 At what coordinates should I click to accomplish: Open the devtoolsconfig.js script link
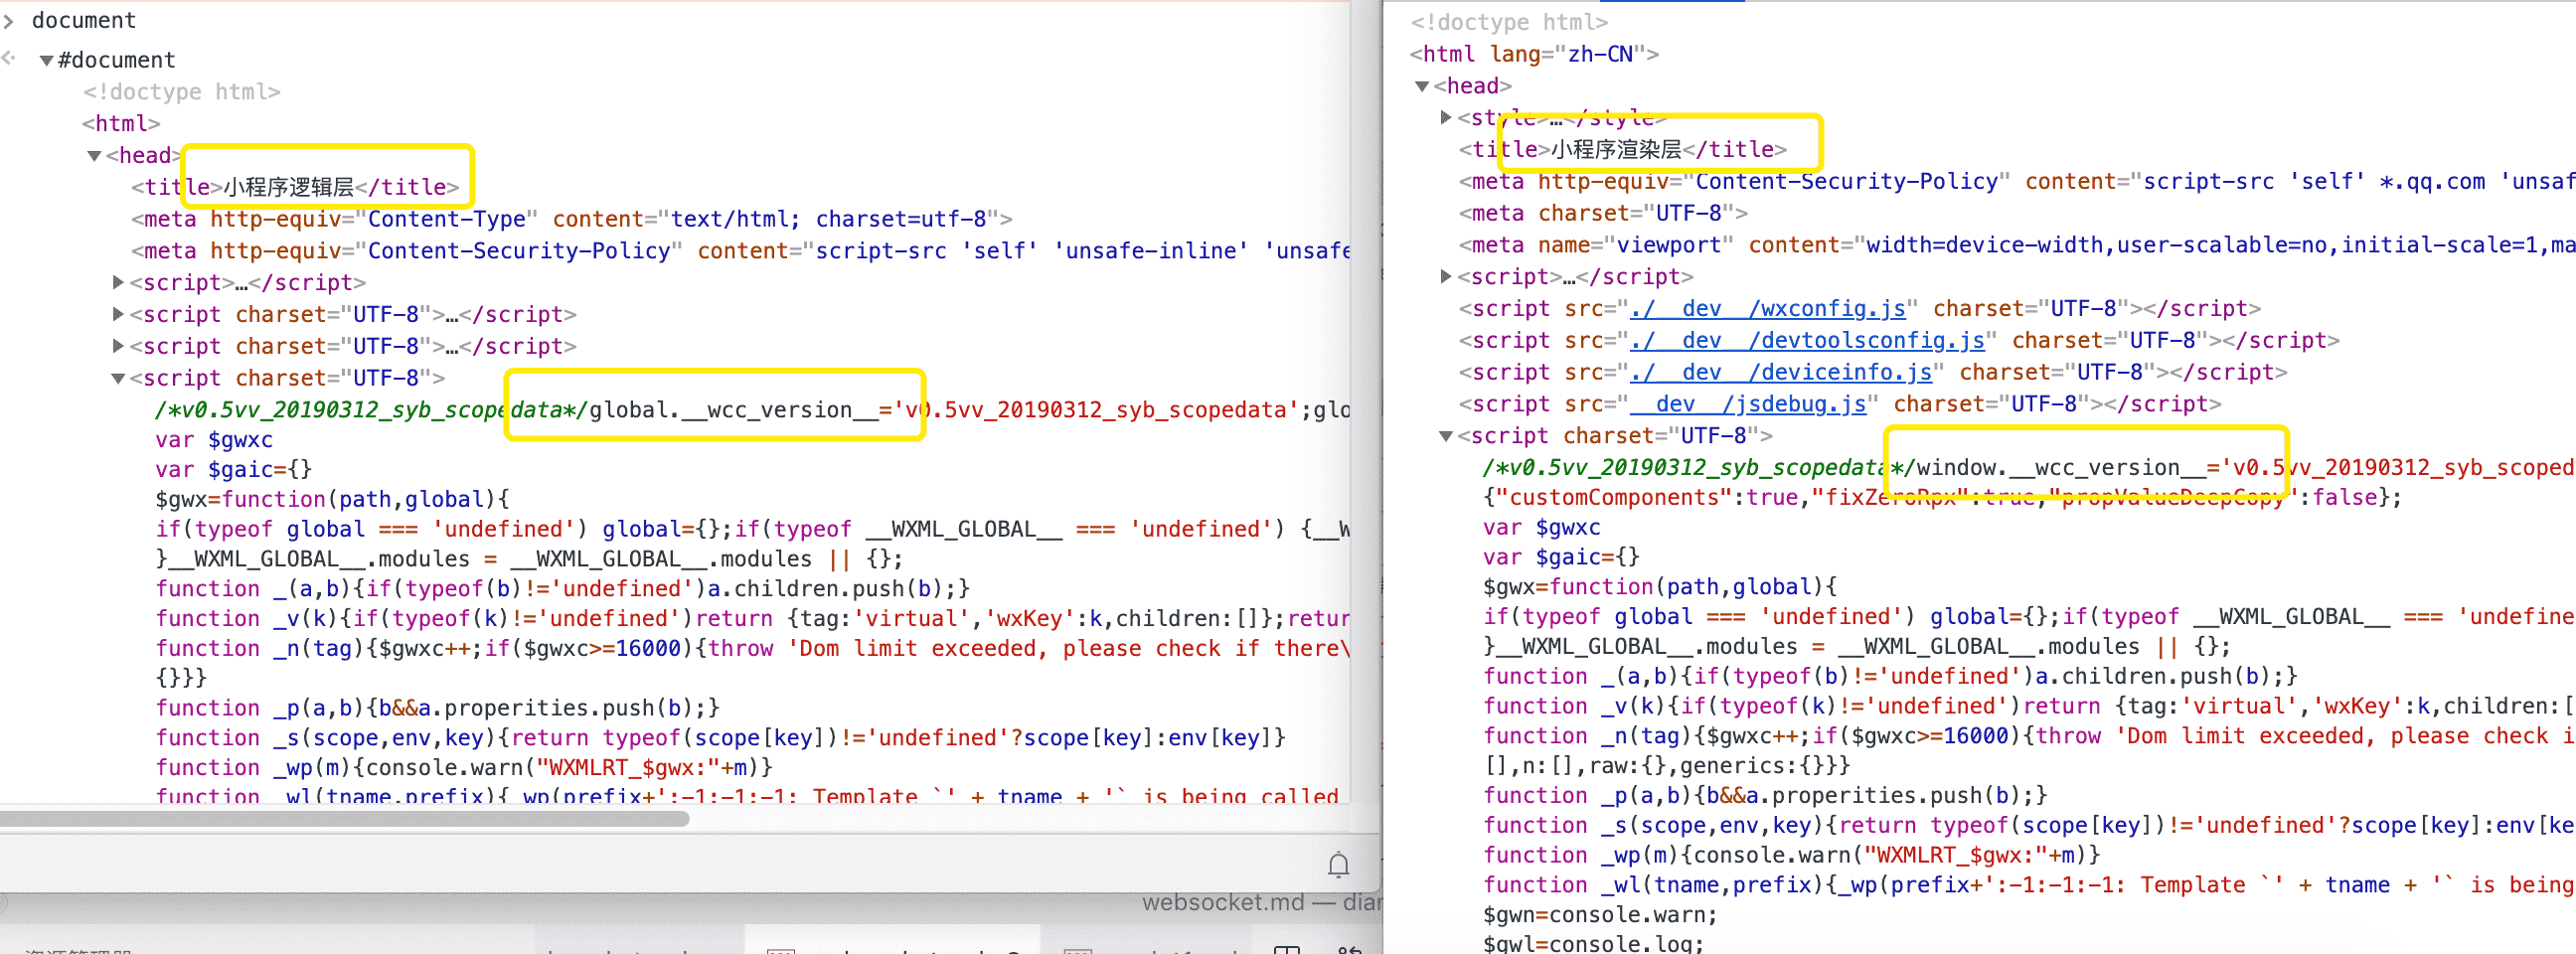tap(1807, 340)
